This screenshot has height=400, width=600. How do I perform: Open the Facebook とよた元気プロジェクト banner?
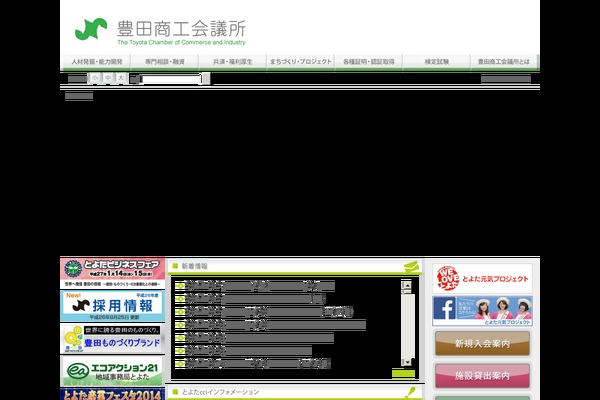482,311
